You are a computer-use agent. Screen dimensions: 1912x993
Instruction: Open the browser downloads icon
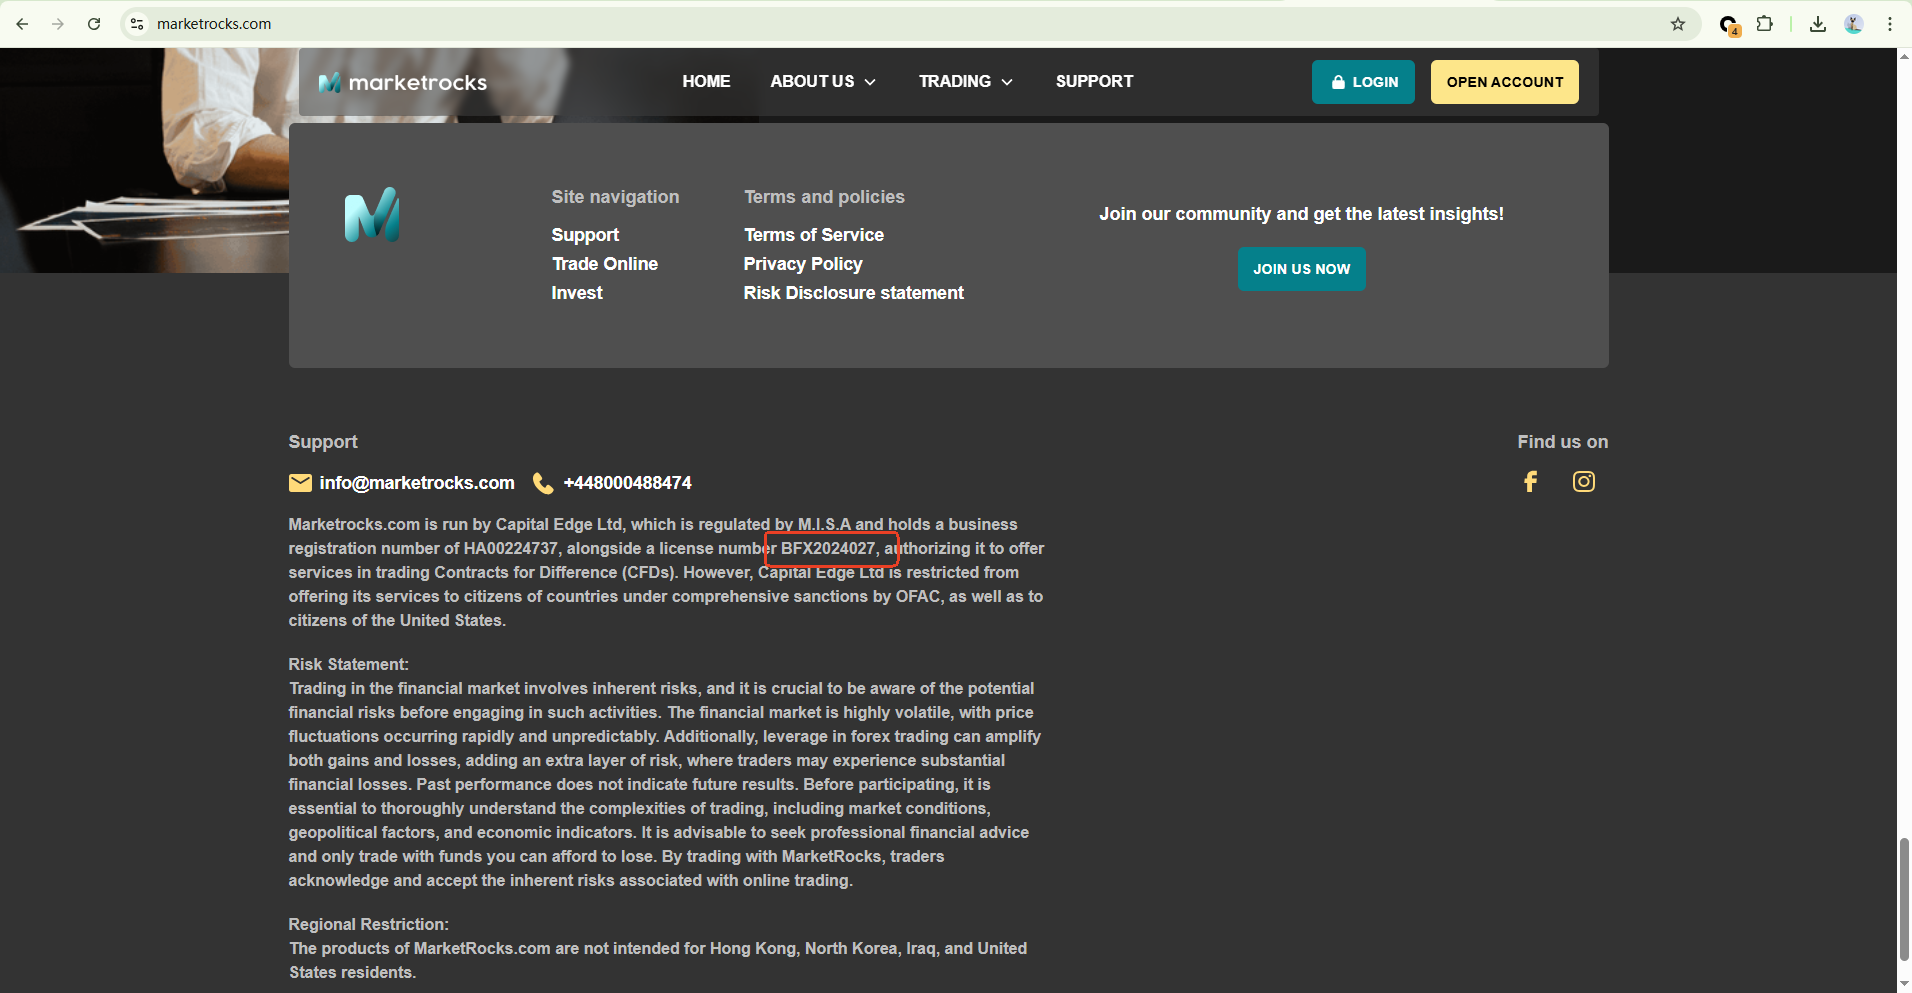[1818, 24]
